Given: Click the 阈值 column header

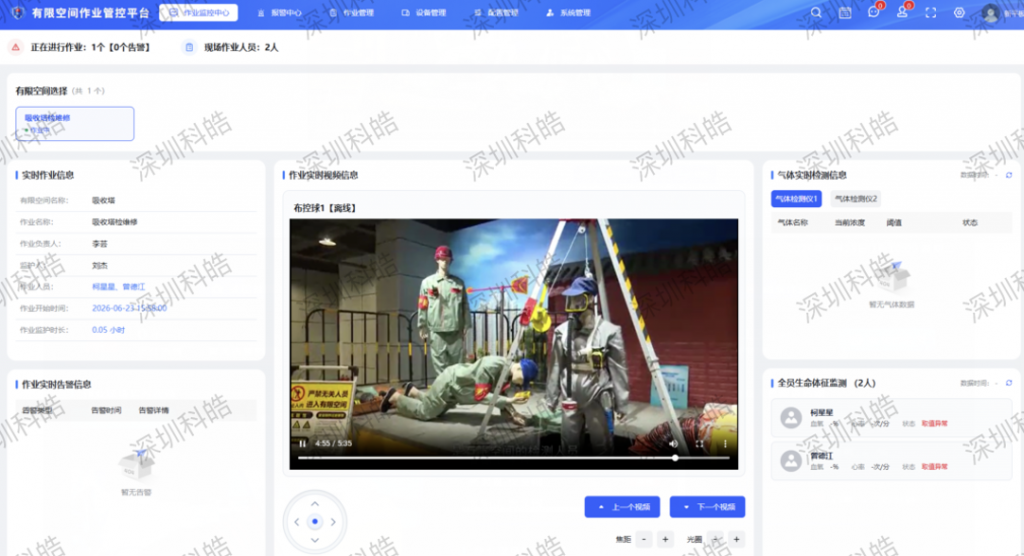Looking at the screenshot, I should [x=894, y=223].
